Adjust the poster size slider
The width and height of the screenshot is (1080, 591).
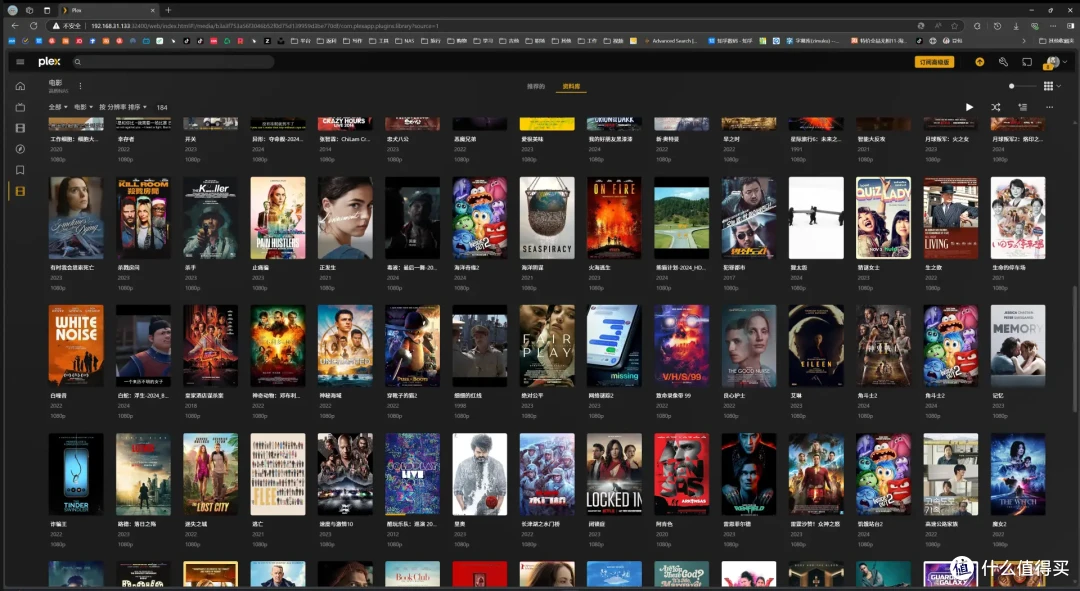click(1022, 86)
